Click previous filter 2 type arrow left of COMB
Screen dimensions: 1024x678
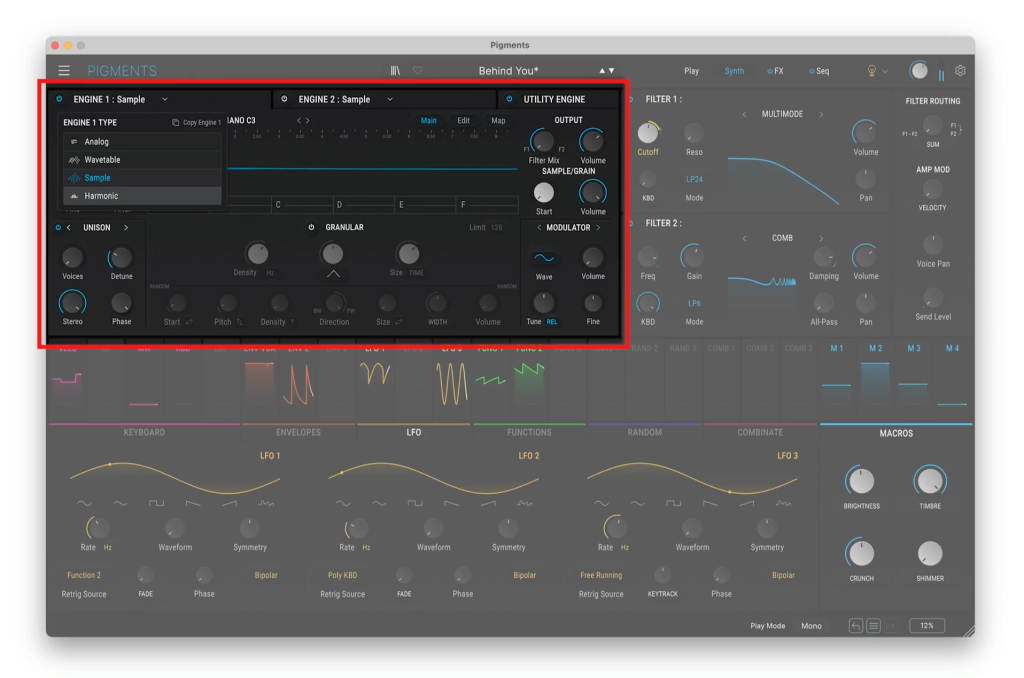(x=744, y=238)
